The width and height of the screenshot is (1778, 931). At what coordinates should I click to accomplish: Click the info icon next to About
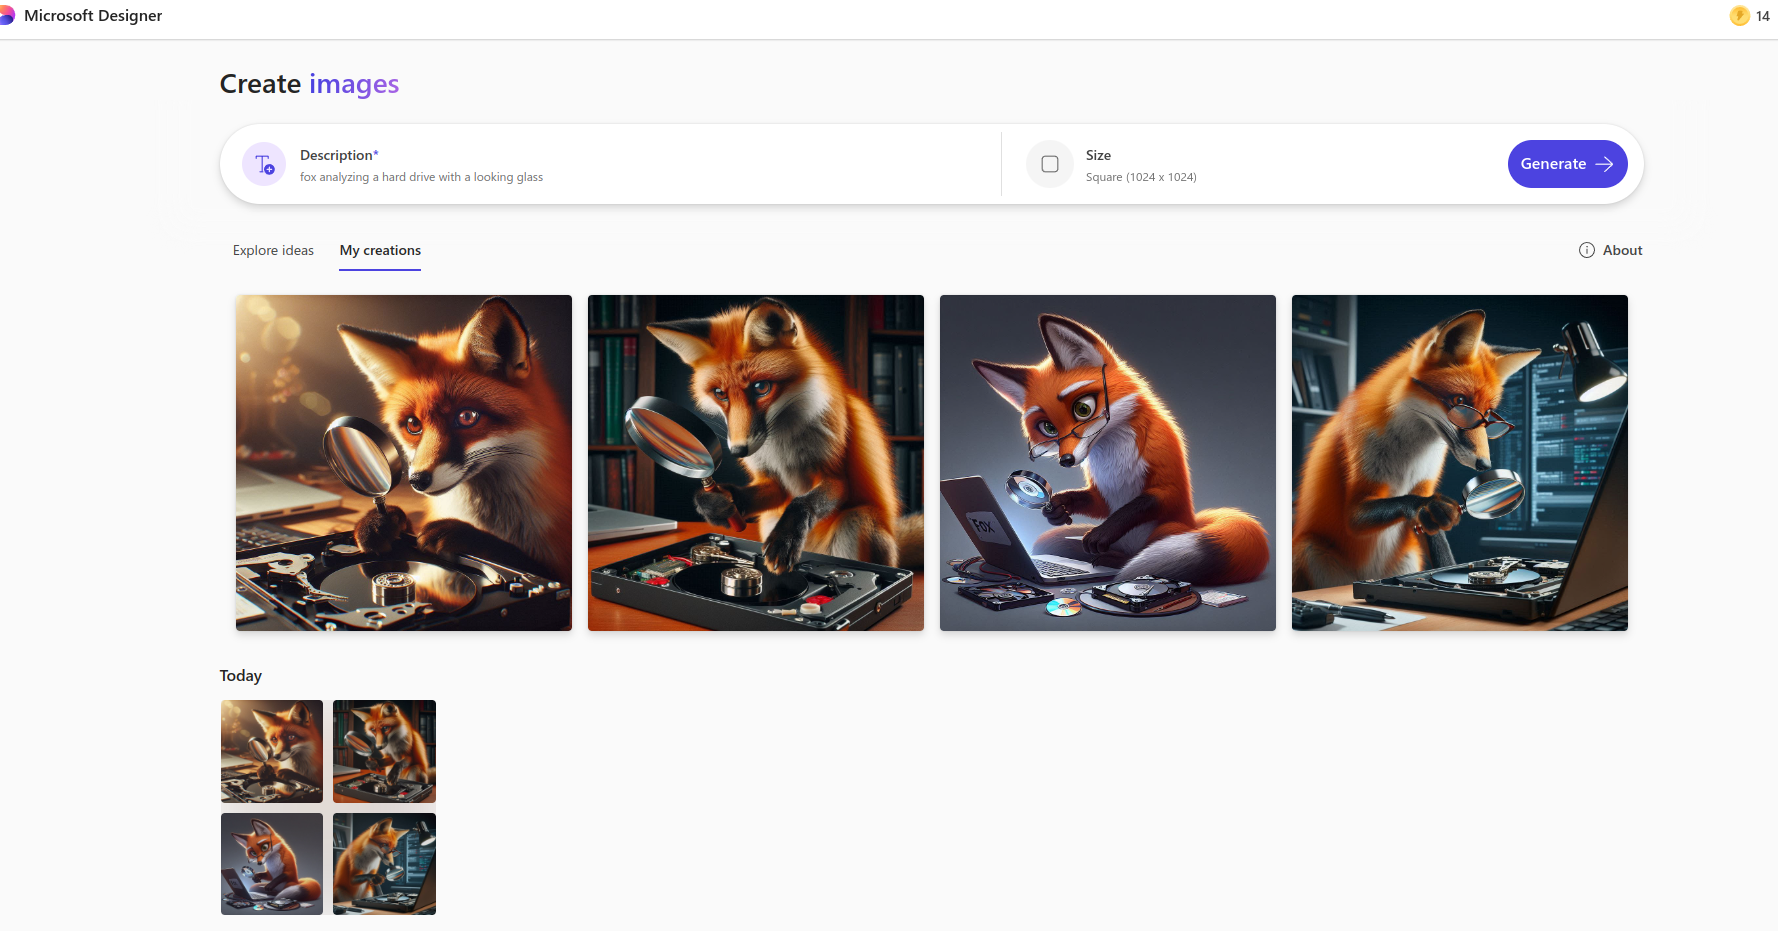coord(1586,250)
